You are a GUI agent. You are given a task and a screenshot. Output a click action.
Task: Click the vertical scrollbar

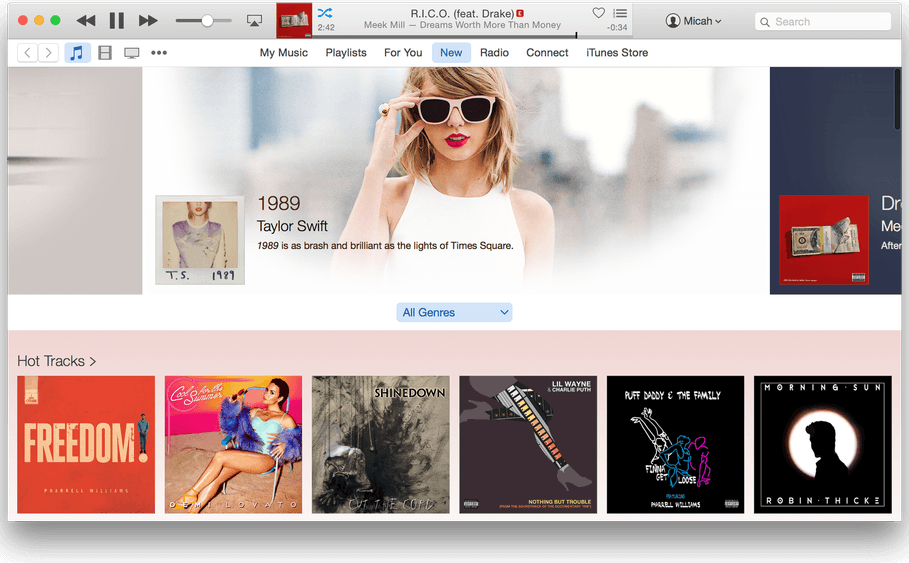[897, 99]
